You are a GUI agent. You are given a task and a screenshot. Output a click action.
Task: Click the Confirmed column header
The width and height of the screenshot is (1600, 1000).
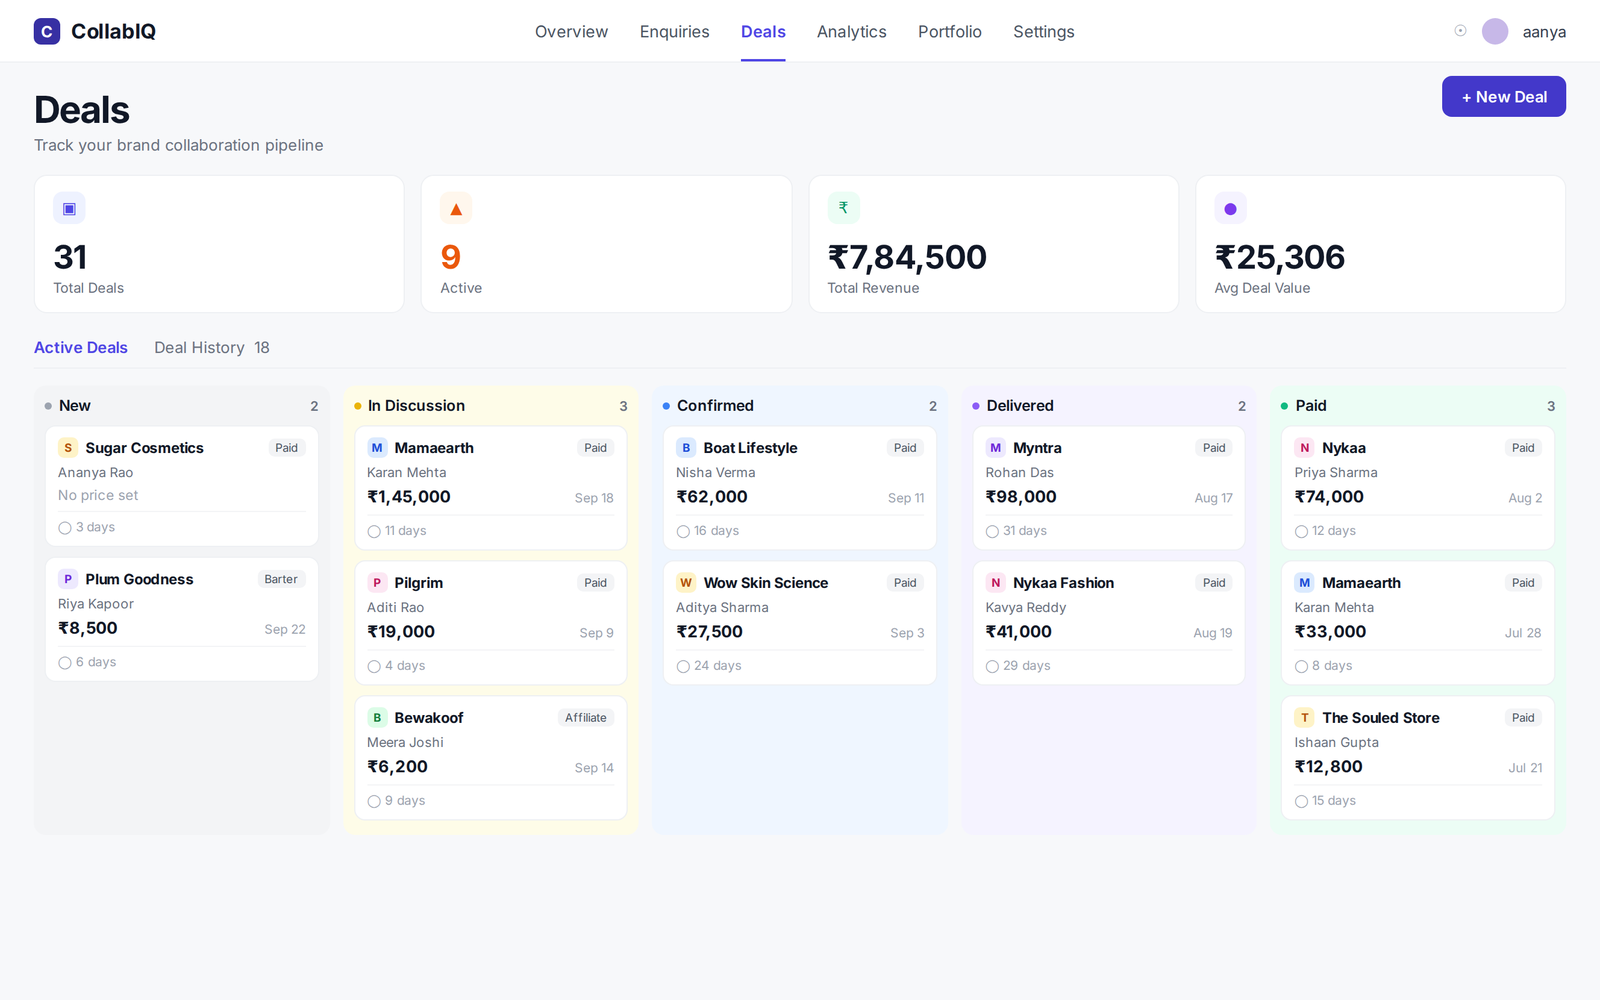(x=715, y=406)
